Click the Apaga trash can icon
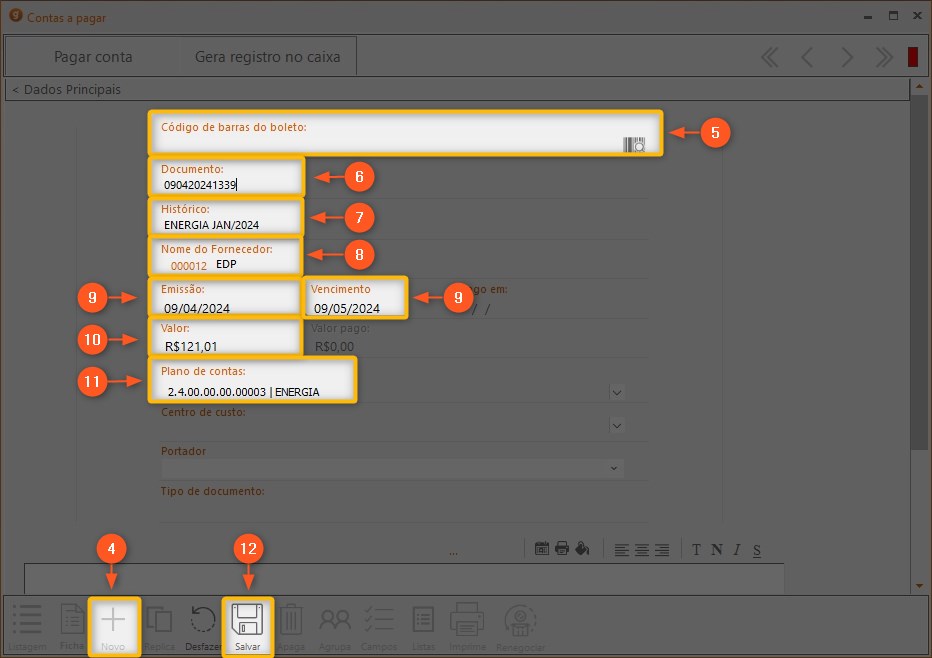932x658 pixels. [291, 621]
